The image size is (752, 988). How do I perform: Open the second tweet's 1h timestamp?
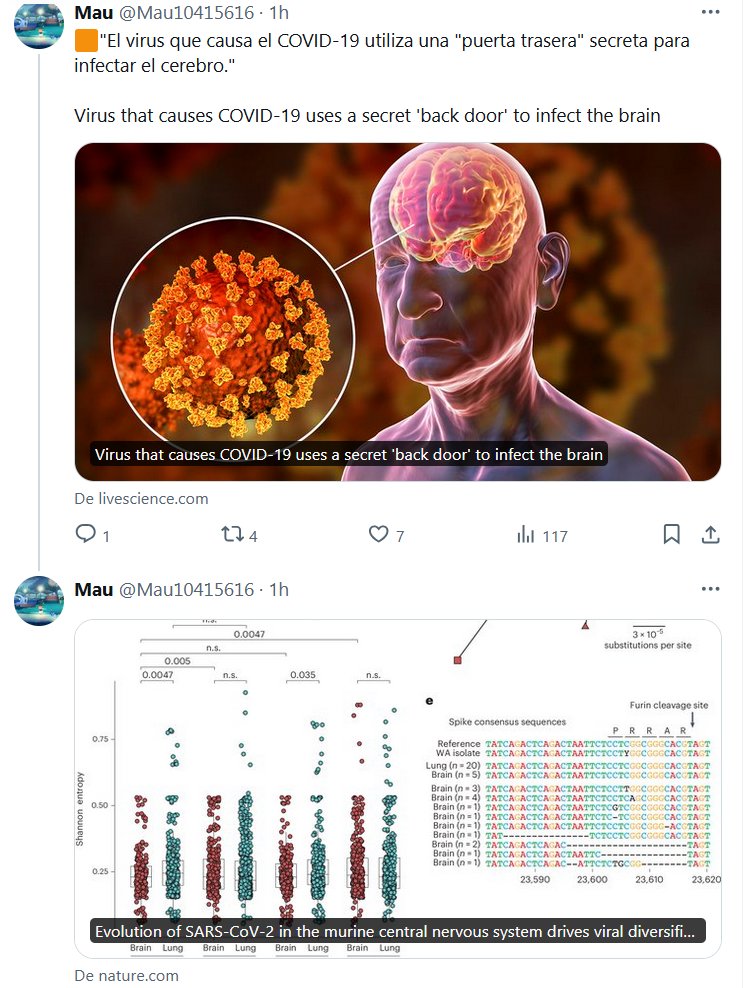tap(280, 589)
